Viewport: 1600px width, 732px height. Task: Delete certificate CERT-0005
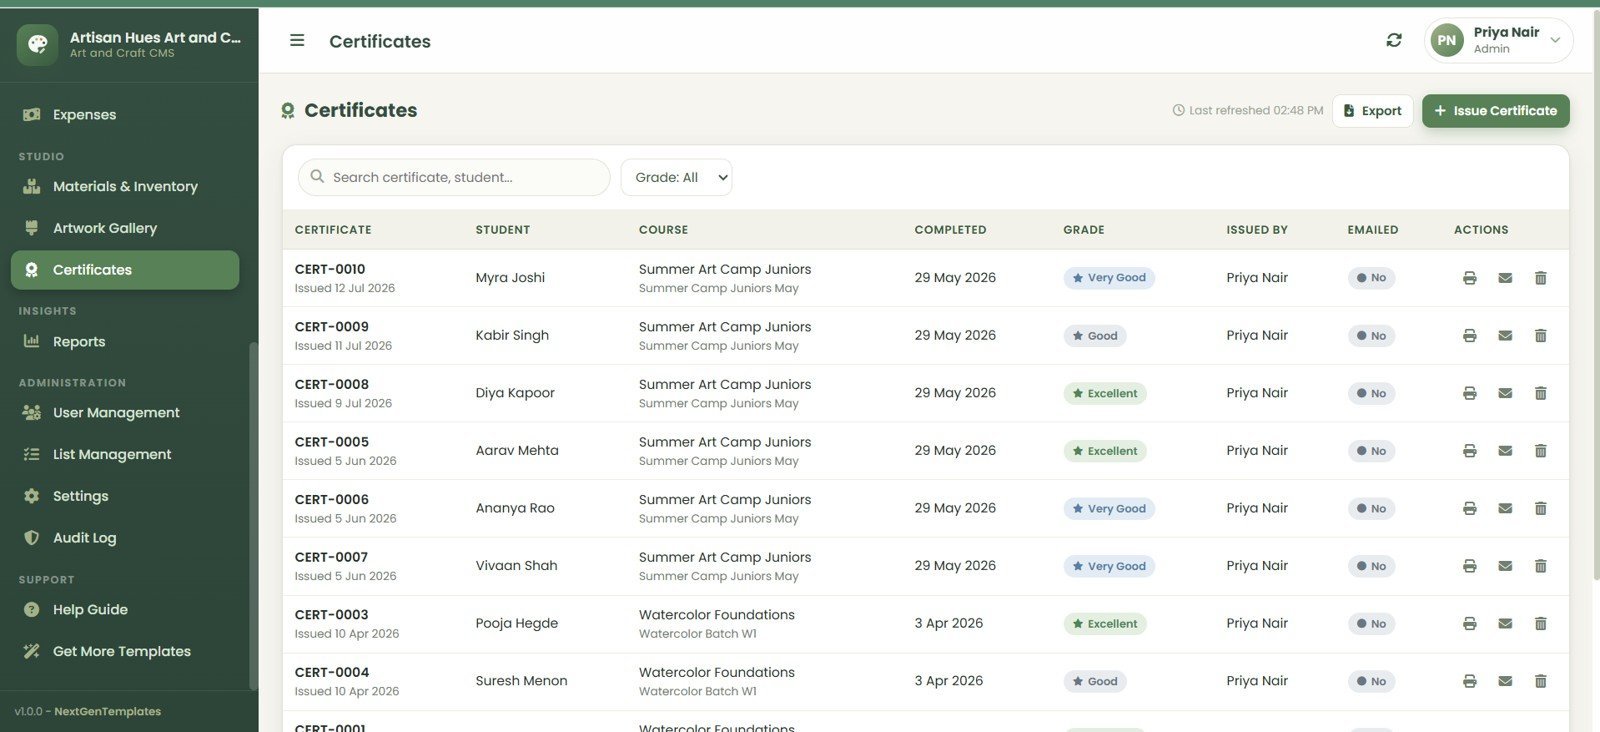[x=1540, y=451]
